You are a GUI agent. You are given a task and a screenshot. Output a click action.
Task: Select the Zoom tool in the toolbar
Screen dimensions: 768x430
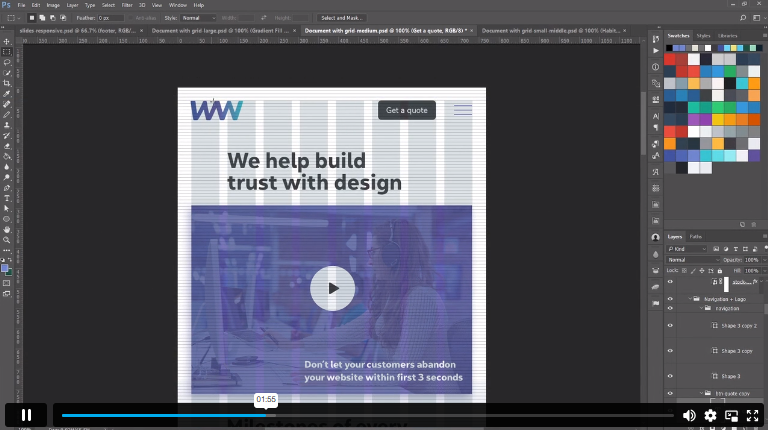coord(7,240)
